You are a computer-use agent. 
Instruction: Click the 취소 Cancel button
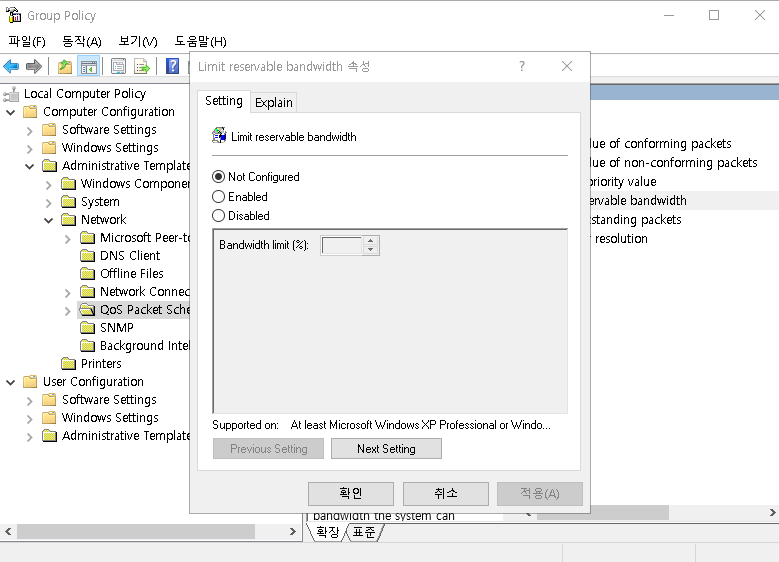click(446, 493)
